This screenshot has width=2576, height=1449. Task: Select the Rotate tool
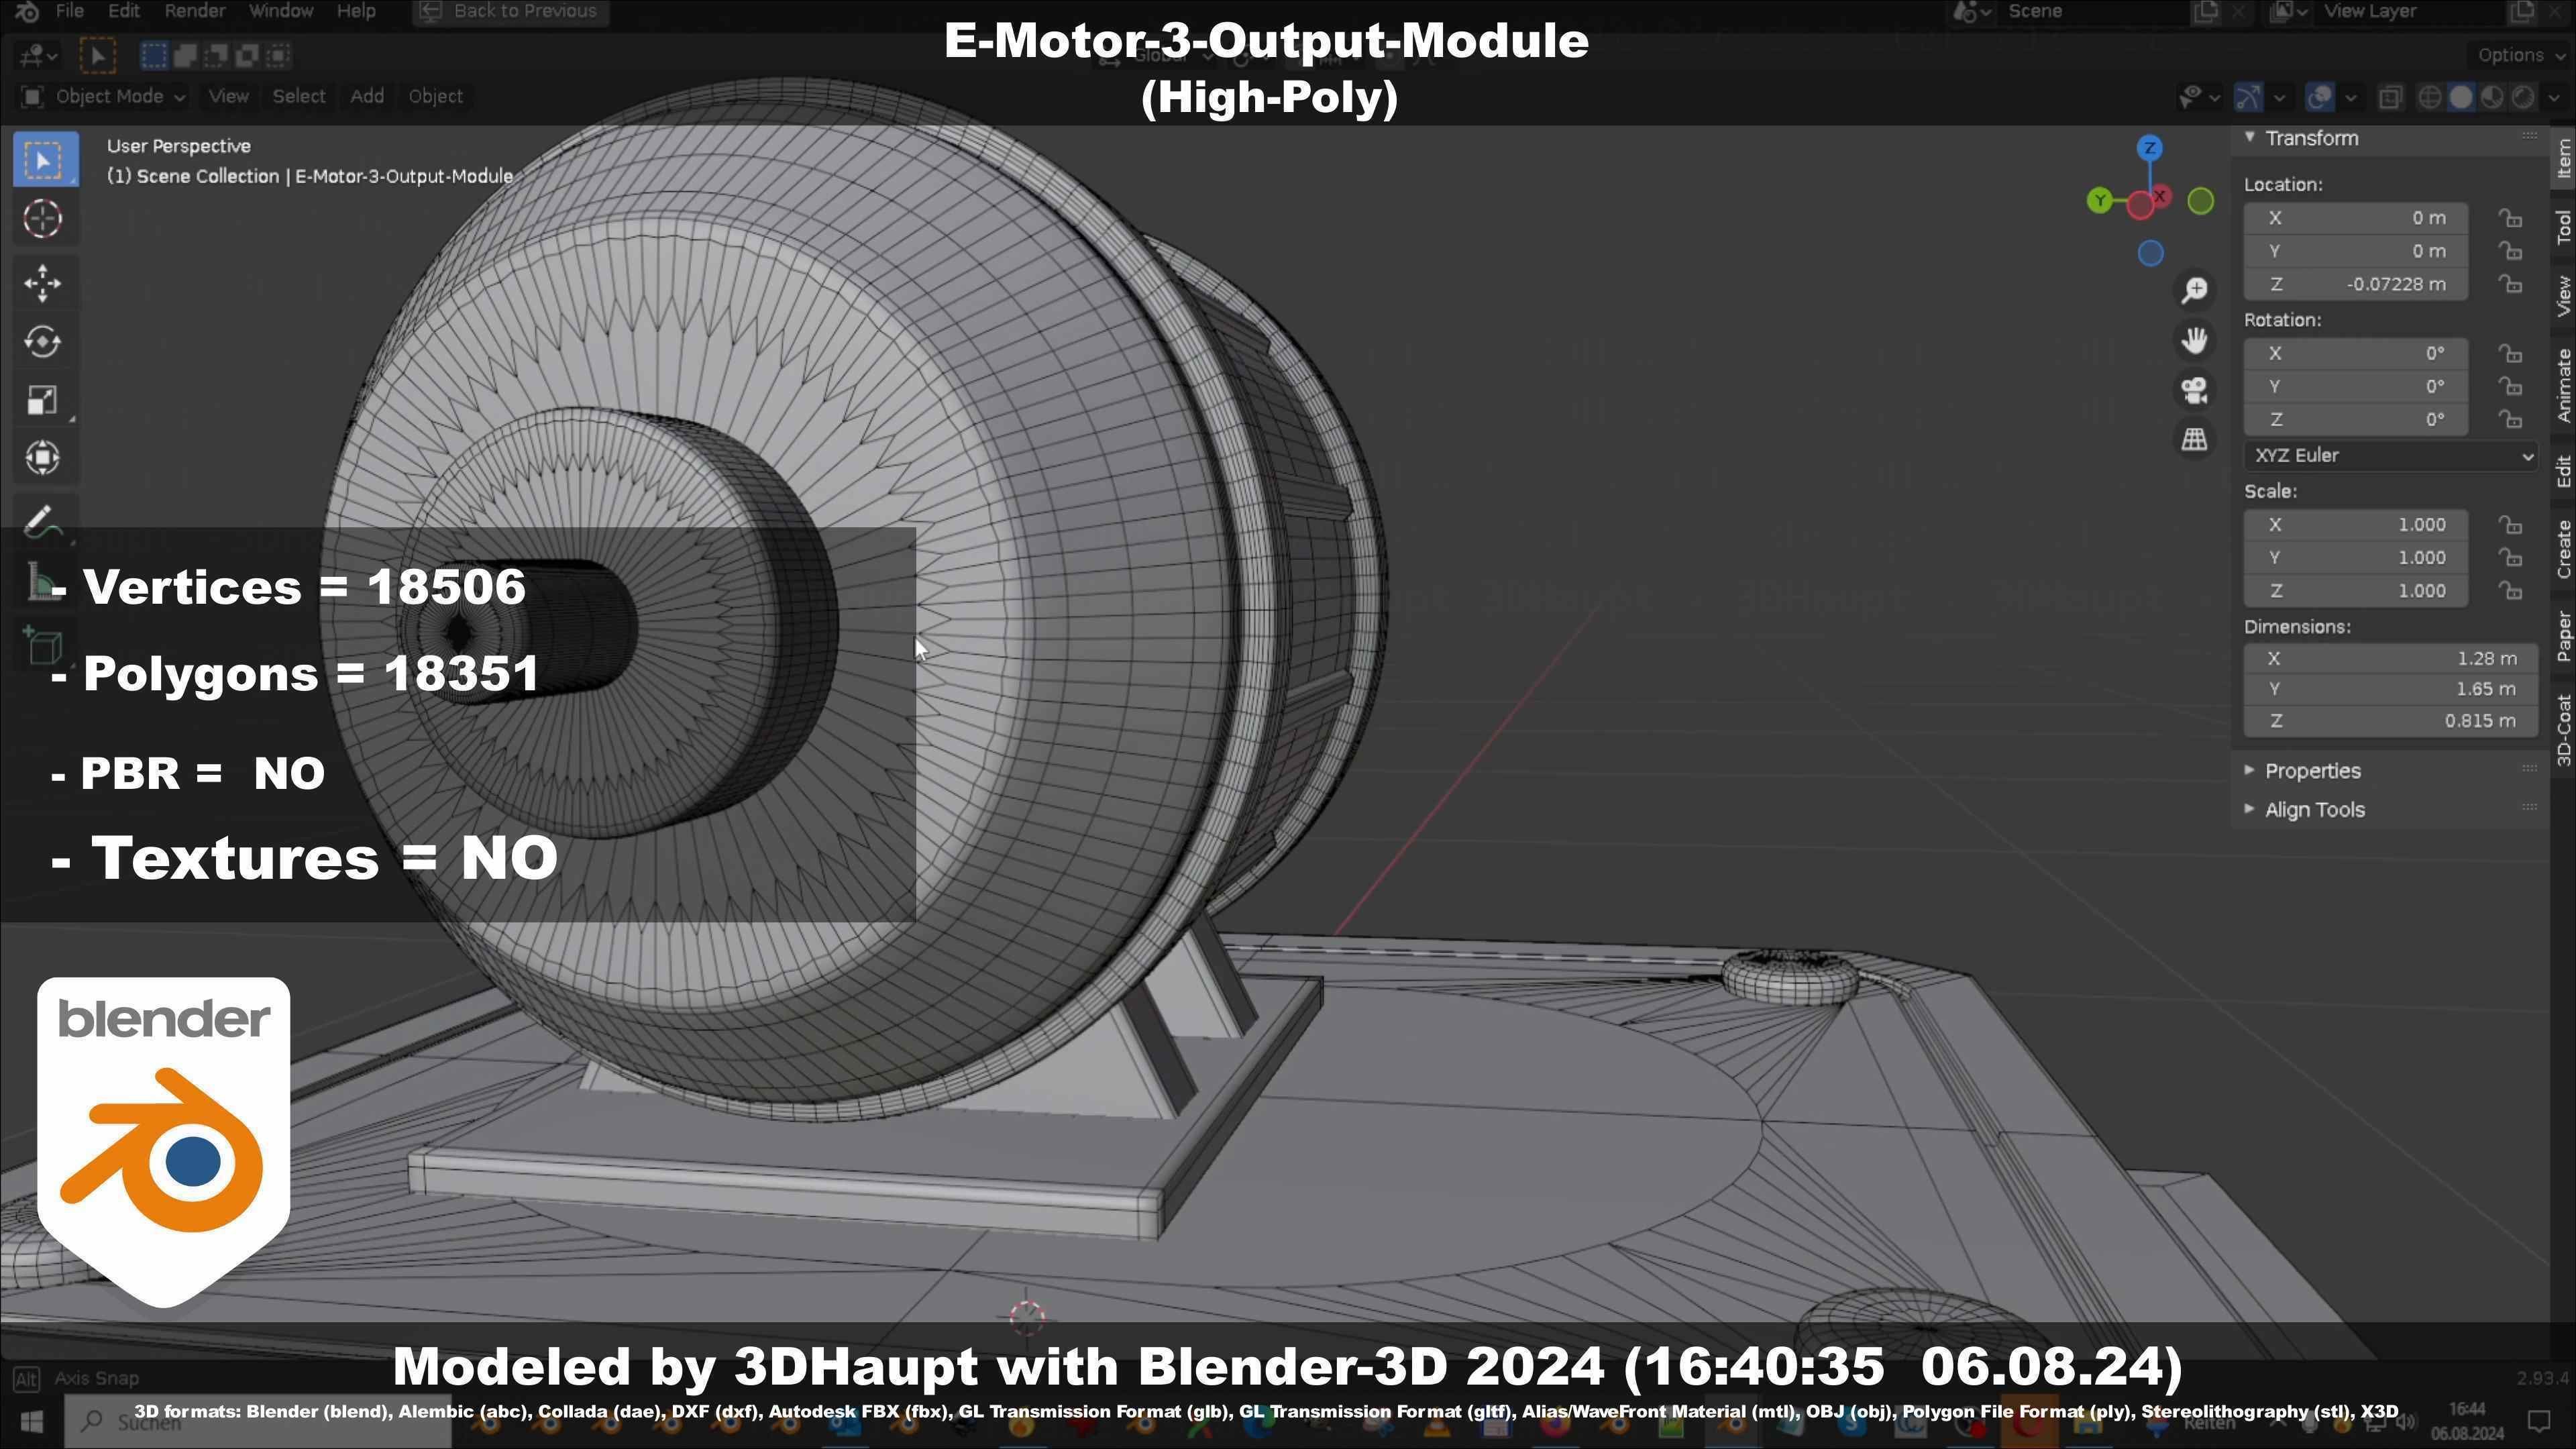click(x=42, y=341)
